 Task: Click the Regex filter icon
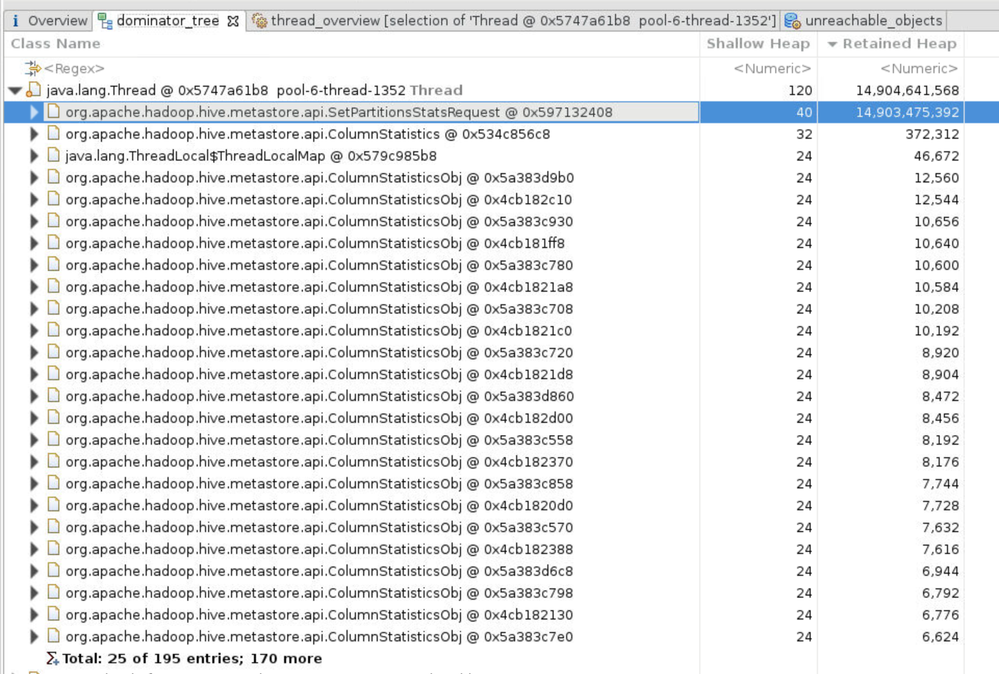click(32, 68)
